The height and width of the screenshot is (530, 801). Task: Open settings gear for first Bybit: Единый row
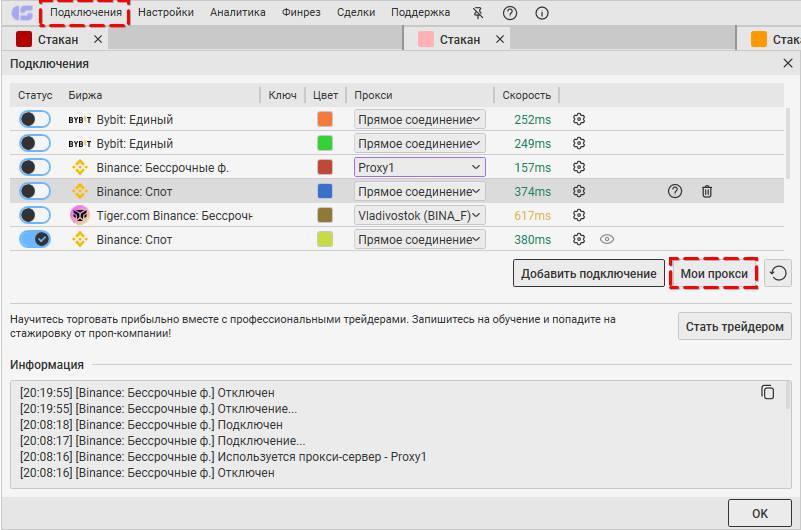click(x=578, y=119)
